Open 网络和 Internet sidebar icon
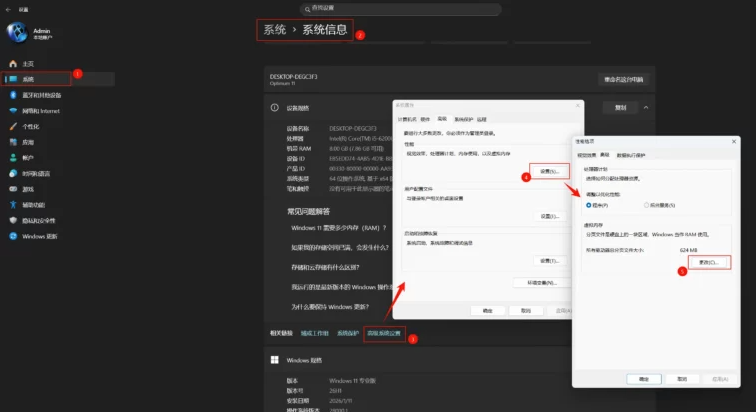 pos(13,111)
